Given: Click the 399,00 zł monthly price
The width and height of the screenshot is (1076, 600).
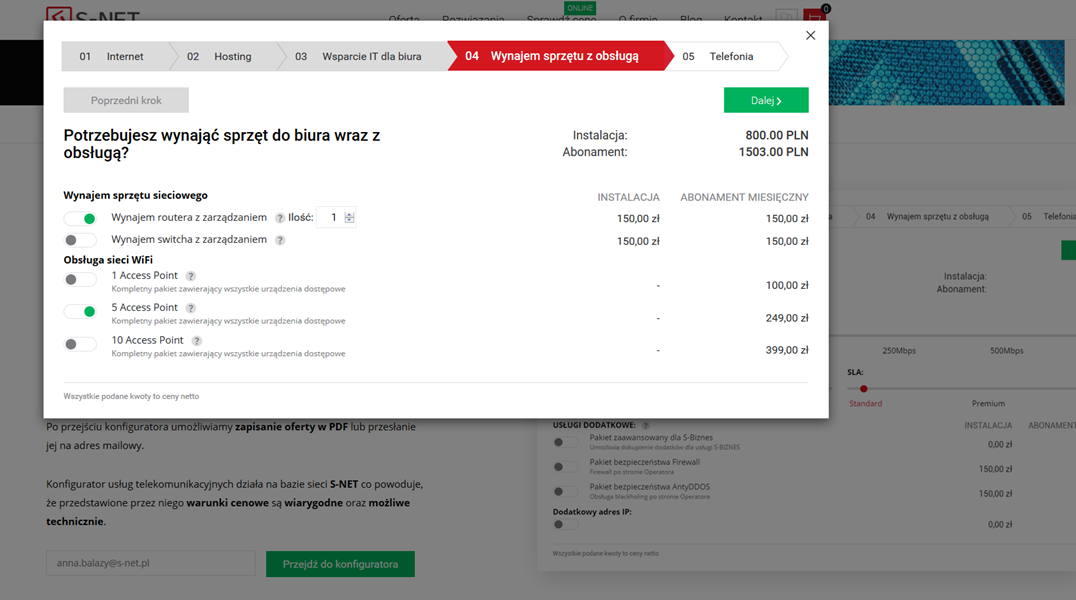Looking at the screenshot, I should pyautogui.click(x=787, y=350).
